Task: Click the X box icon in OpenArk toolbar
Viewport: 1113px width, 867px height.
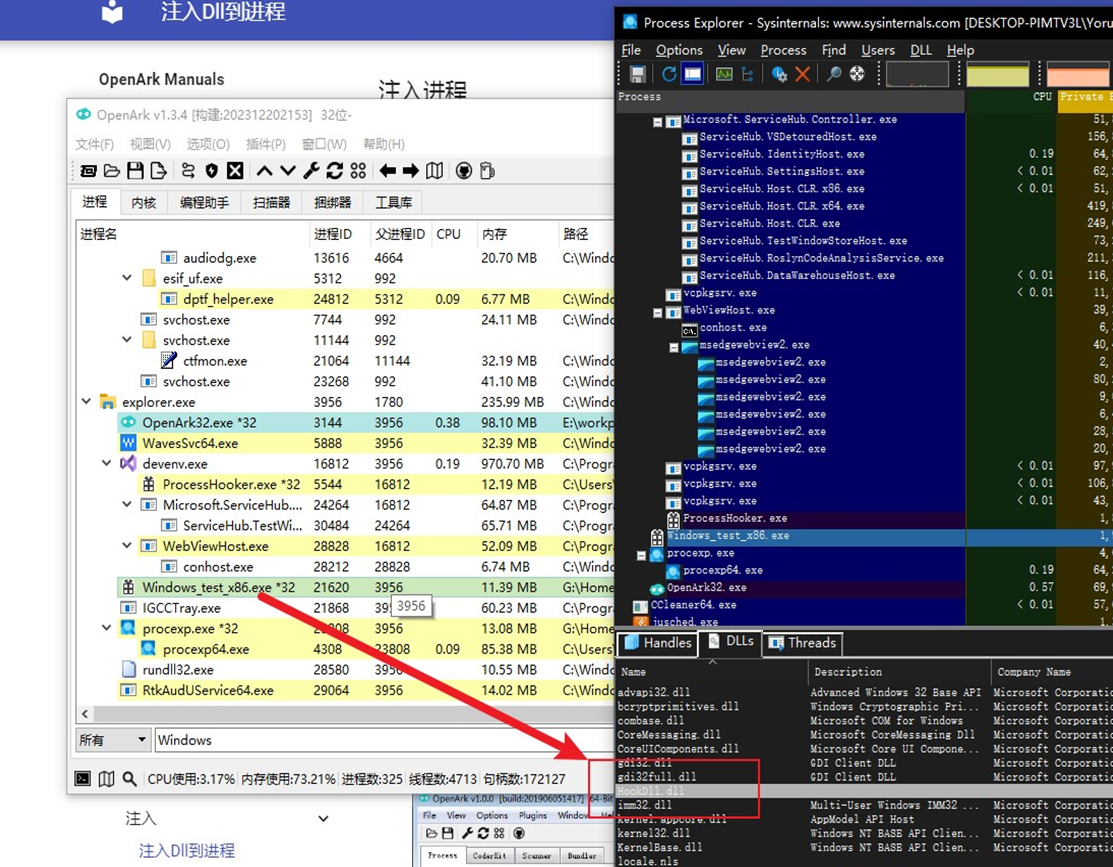Action: point(235,170)
